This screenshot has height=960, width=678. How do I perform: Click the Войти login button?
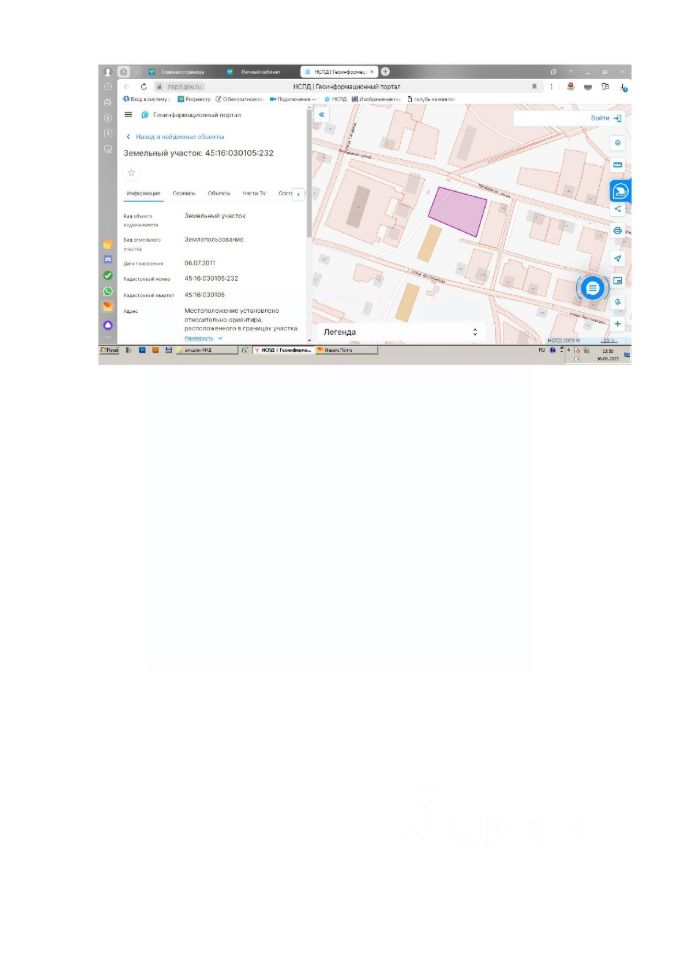pyautogui.click(x=606, y=118)
